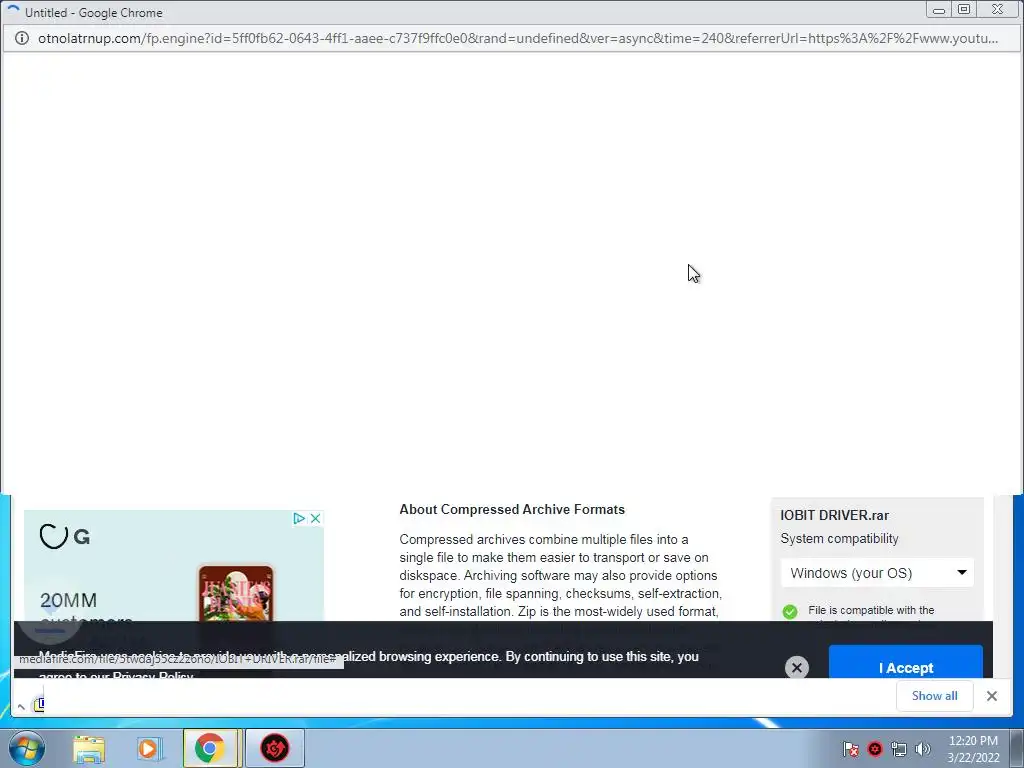Click the site info icon in address bar

point(22,39)
